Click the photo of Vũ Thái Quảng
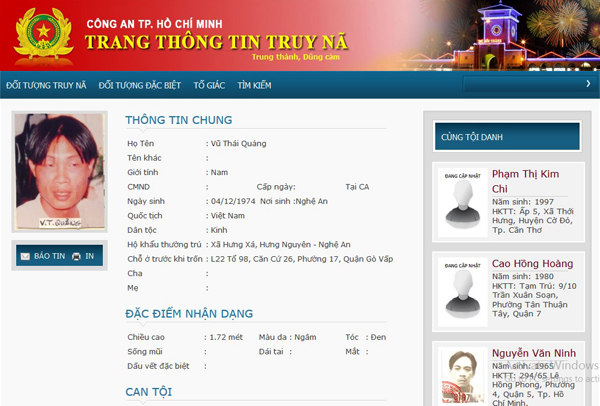 (59, 171)
